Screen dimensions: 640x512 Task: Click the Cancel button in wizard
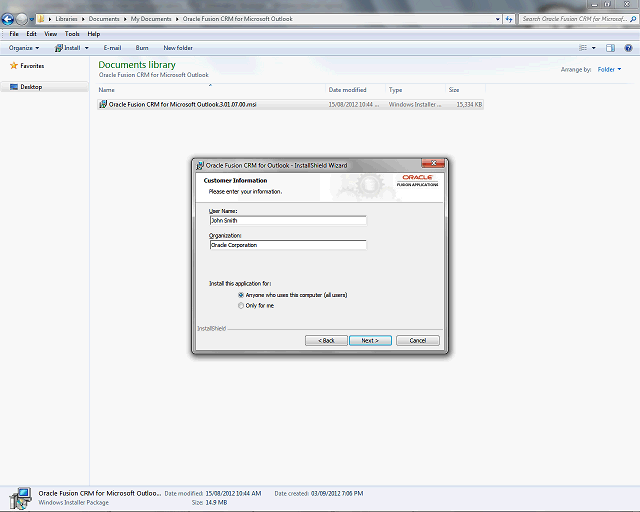tap(418, 341)
